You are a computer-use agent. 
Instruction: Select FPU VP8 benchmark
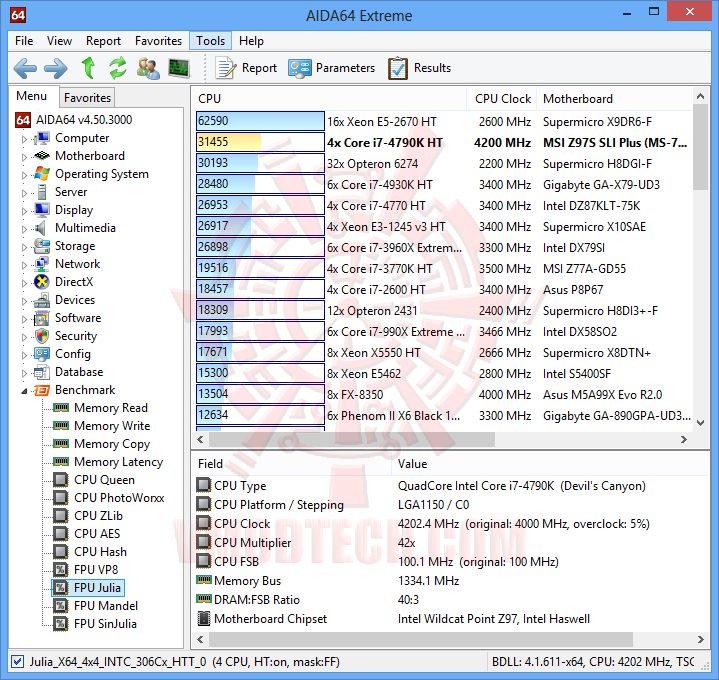pos(96,569)
